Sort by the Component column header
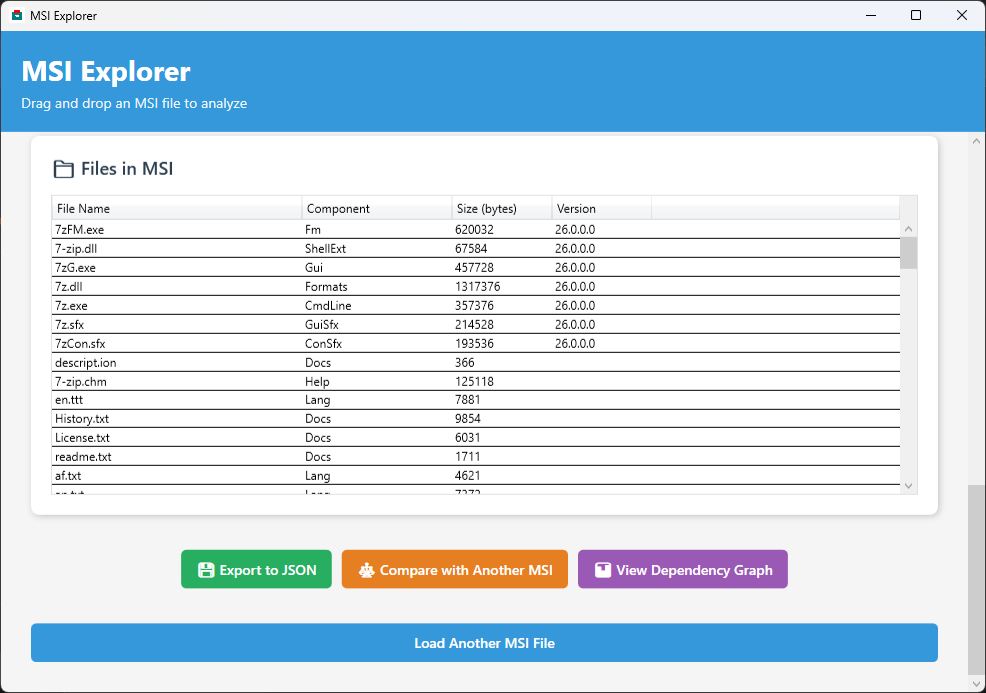Image resolution: width=986 pixels, height=693 pixels. (x=377, y=208)
